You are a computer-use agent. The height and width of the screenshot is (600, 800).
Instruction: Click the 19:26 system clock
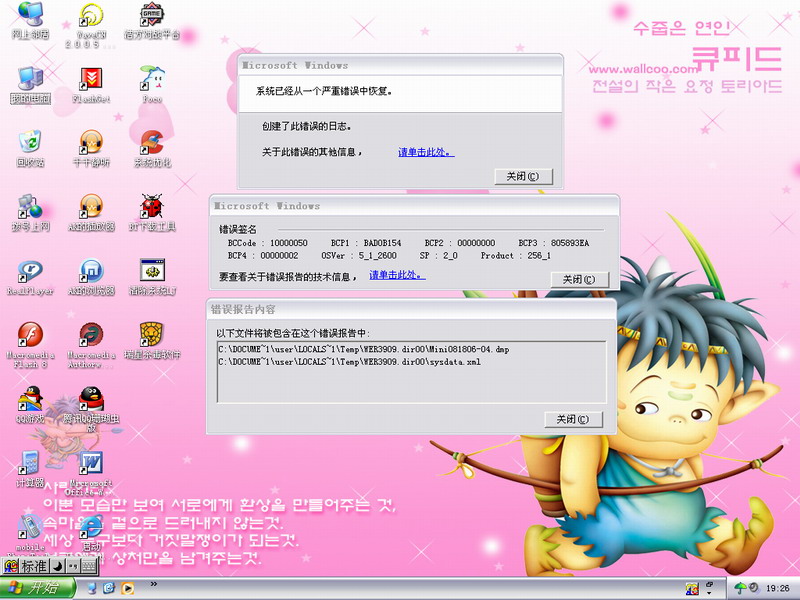point(778,588)
